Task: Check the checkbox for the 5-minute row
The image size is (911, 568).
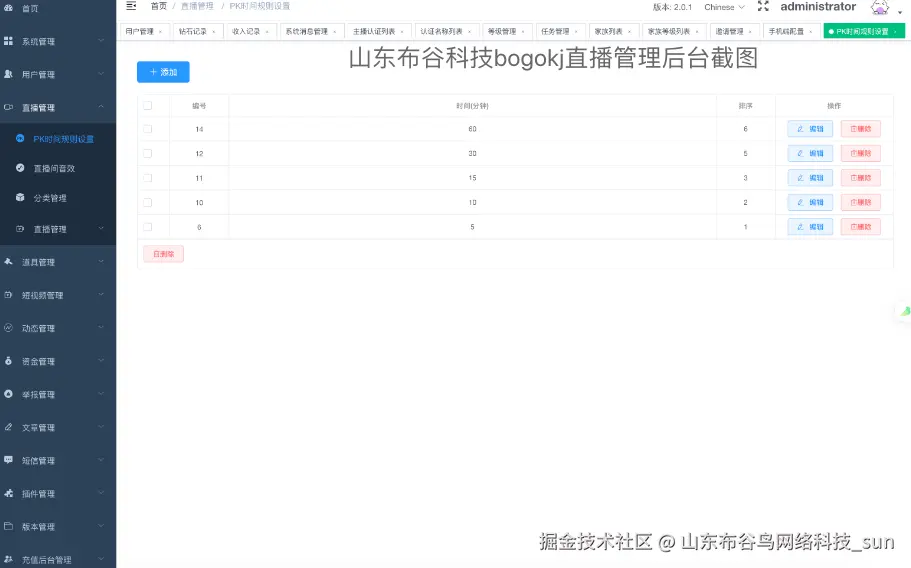Action: 148,227
